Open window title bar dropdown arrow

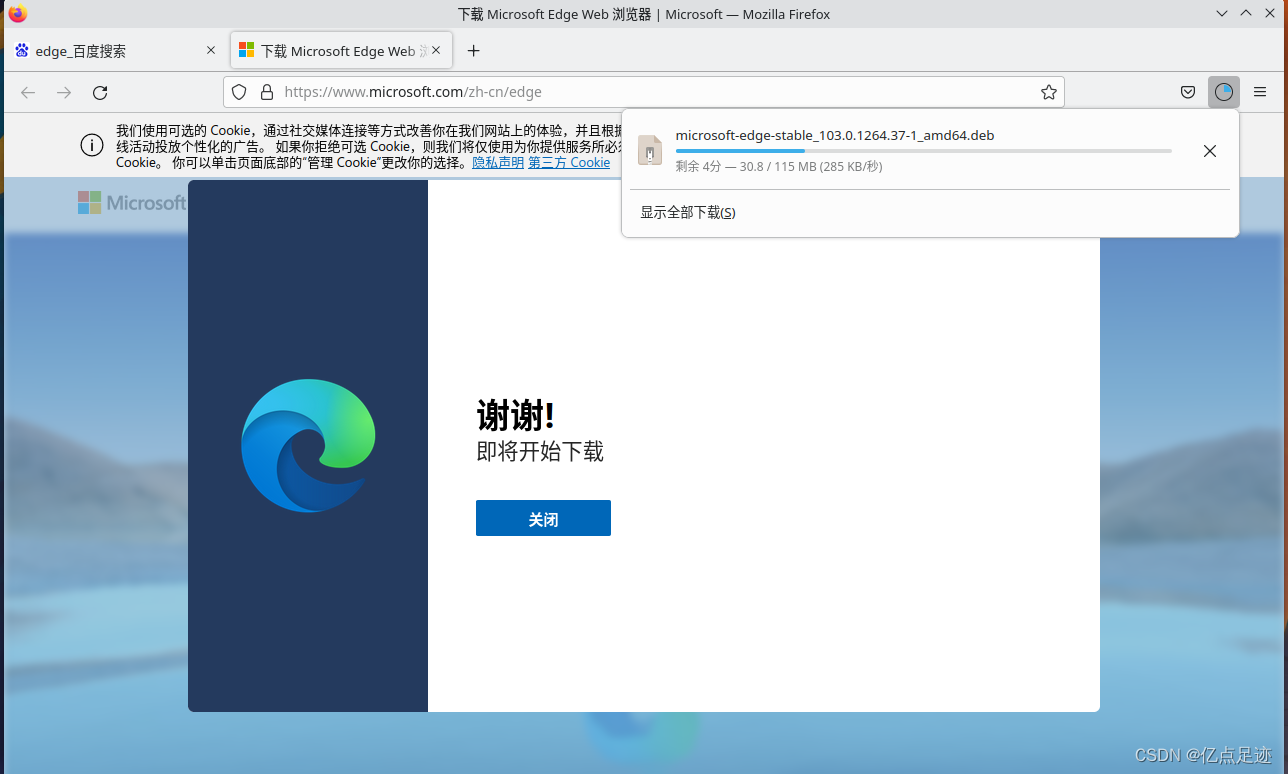click(x=1222, y=14)
